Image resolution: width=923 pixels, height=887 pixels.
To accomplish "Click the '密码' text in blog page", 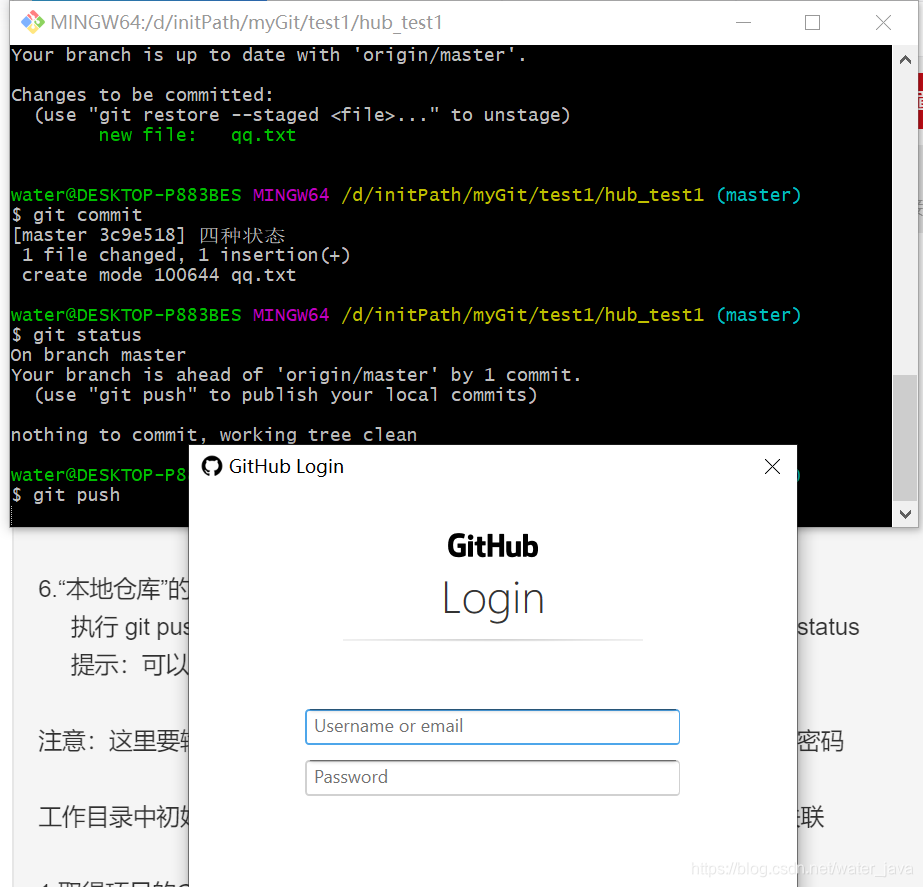I will click(x=821, y=741).
